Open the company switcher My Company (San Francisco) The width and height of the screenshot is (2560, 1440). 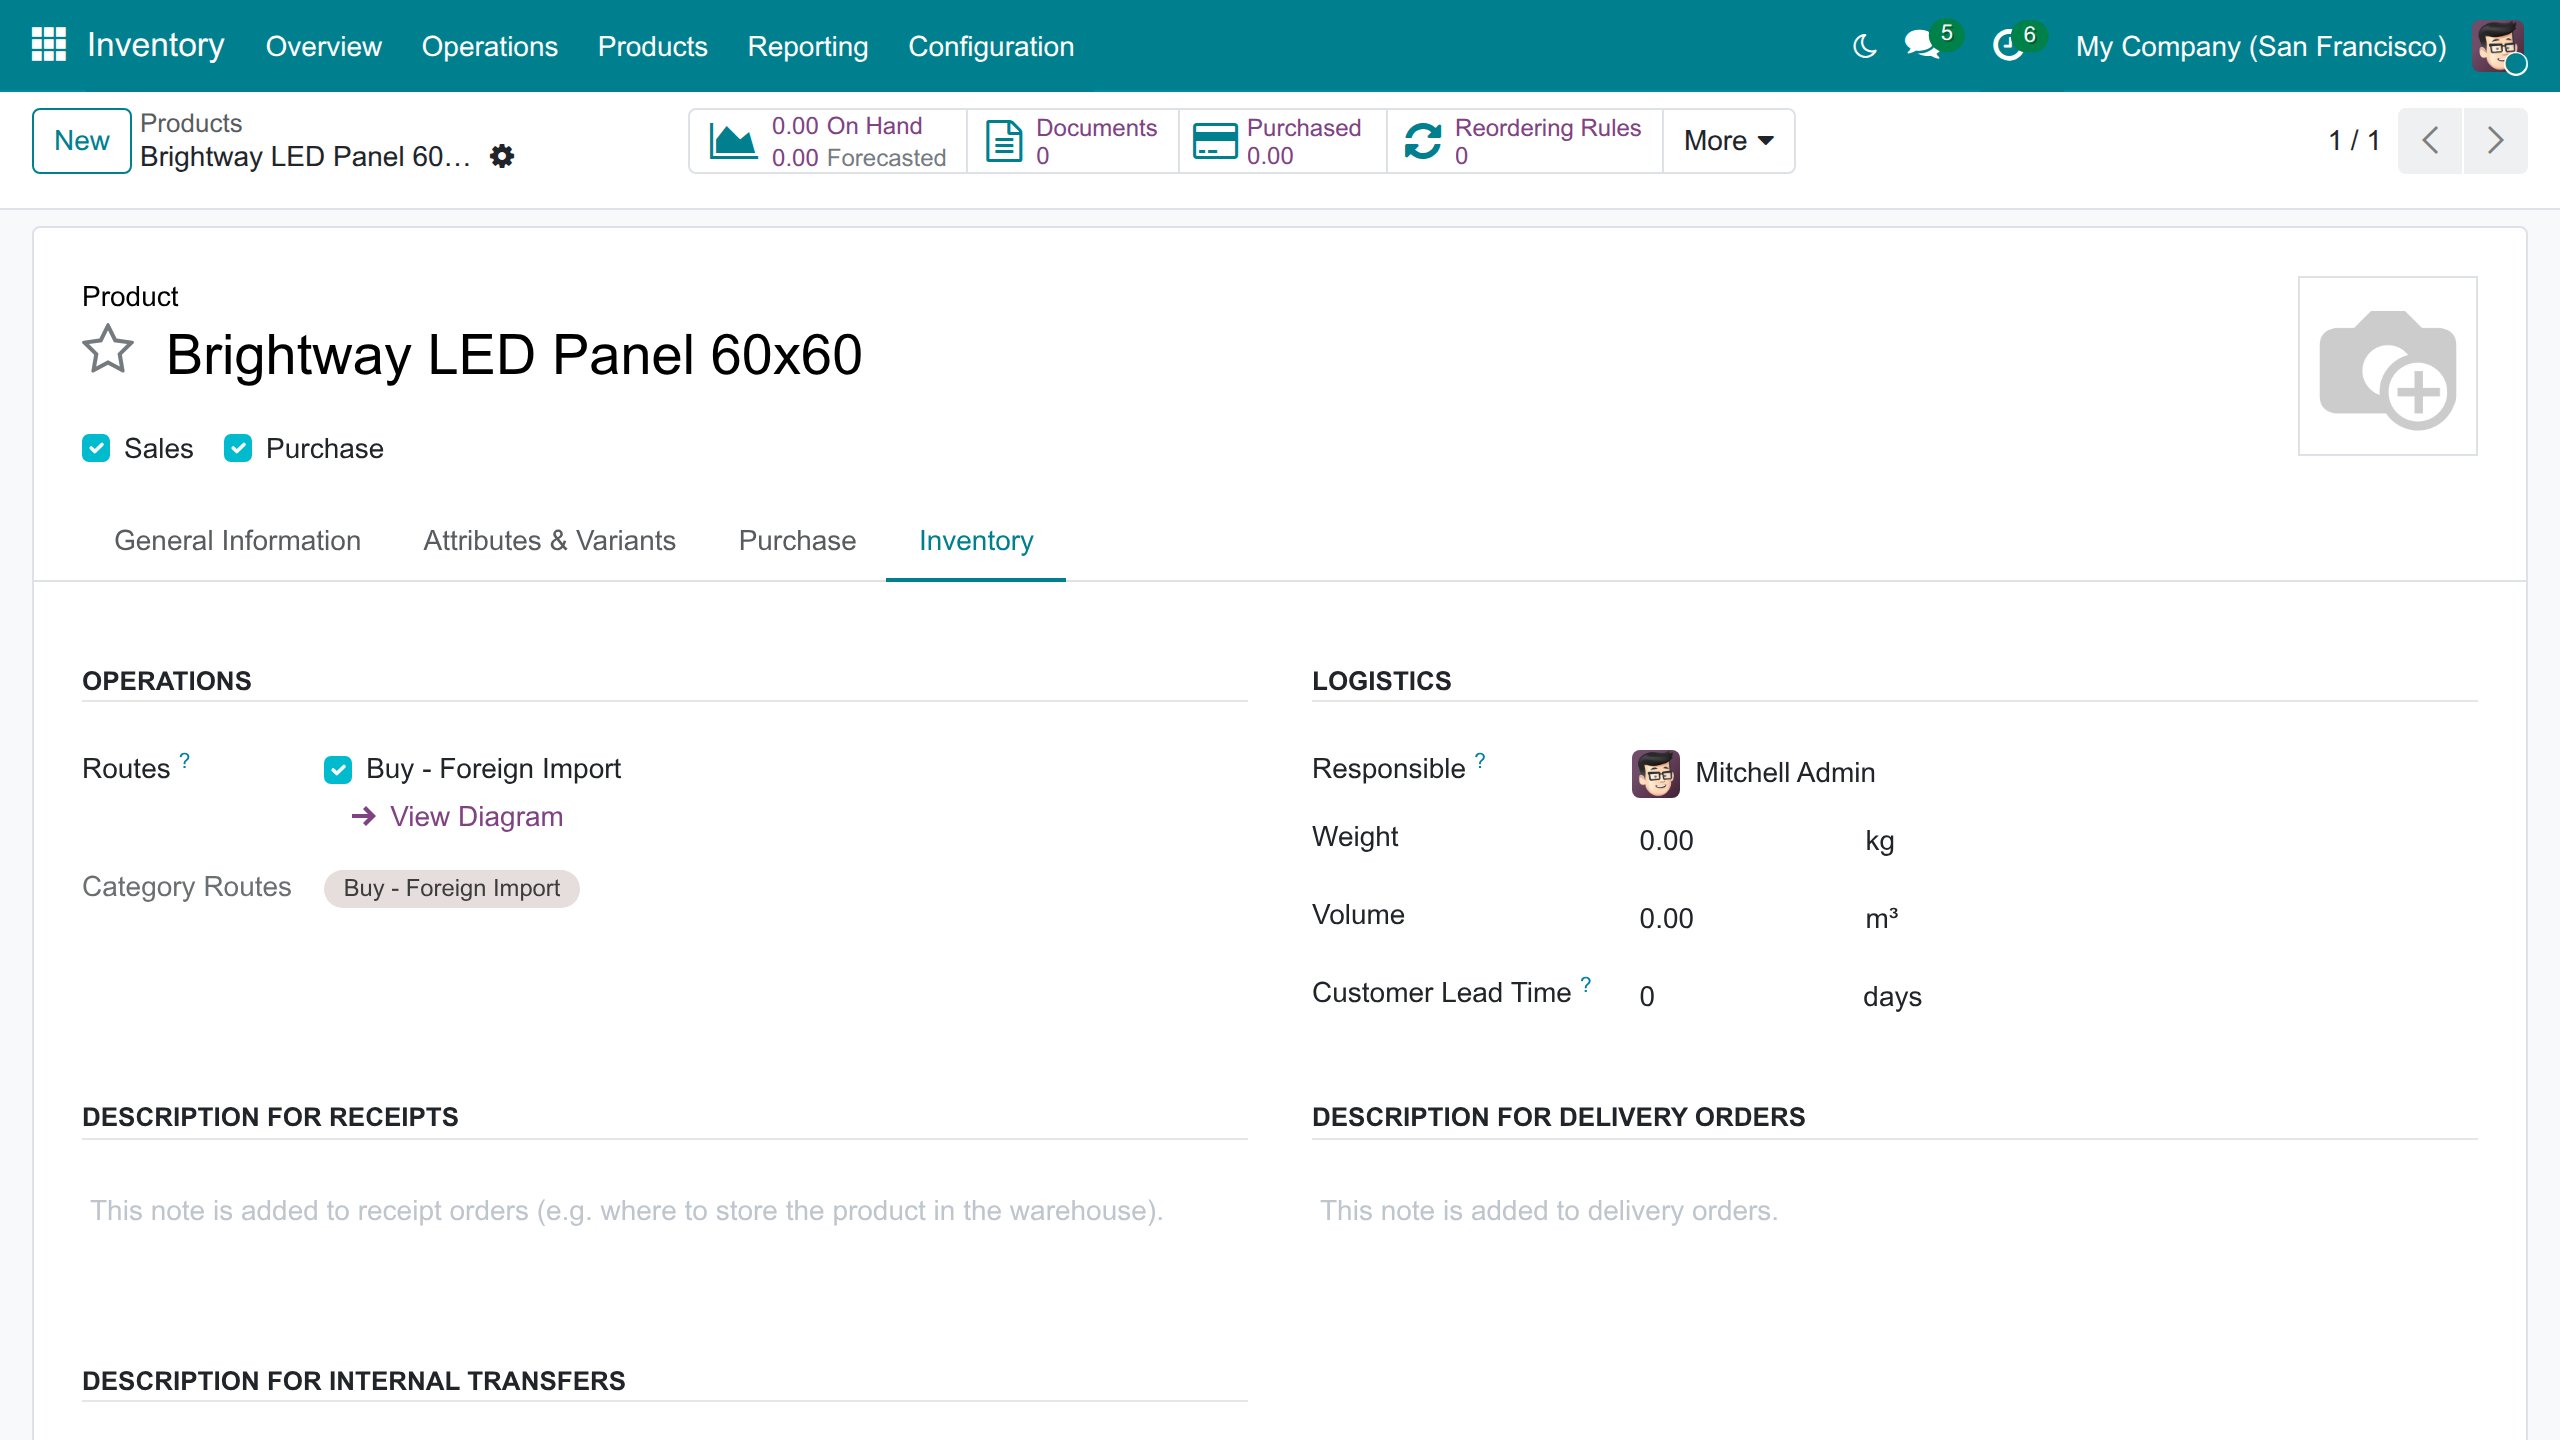(2261, 46)
